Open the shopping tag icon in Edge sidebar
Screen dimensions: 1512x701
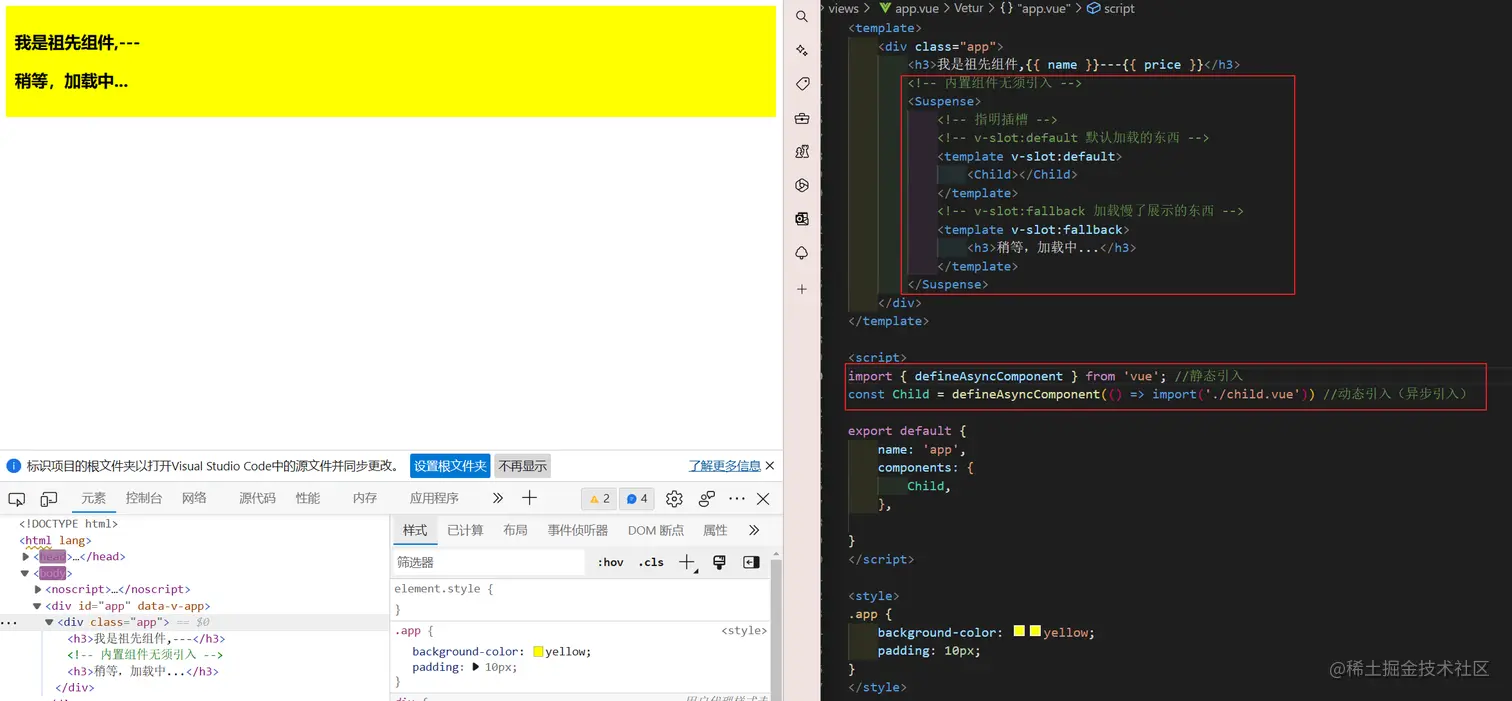coord(802,84)
